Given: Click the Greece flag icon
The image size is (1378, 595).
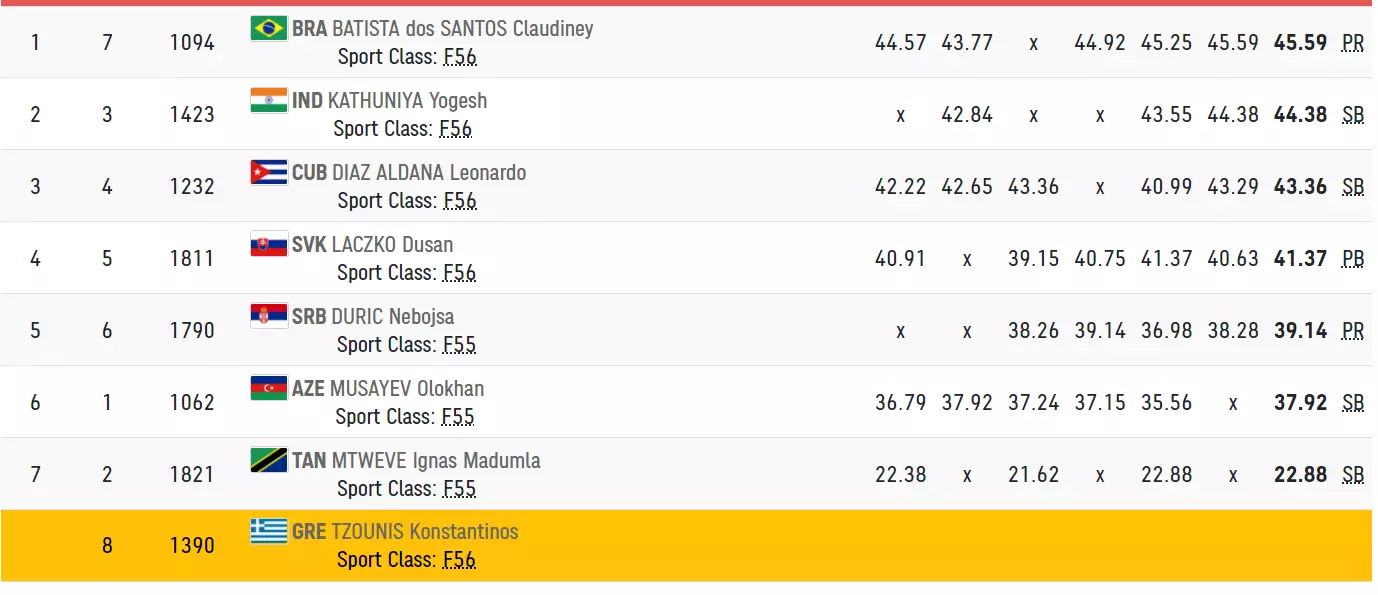Looking at the screenshot, I should click(268, 532).
